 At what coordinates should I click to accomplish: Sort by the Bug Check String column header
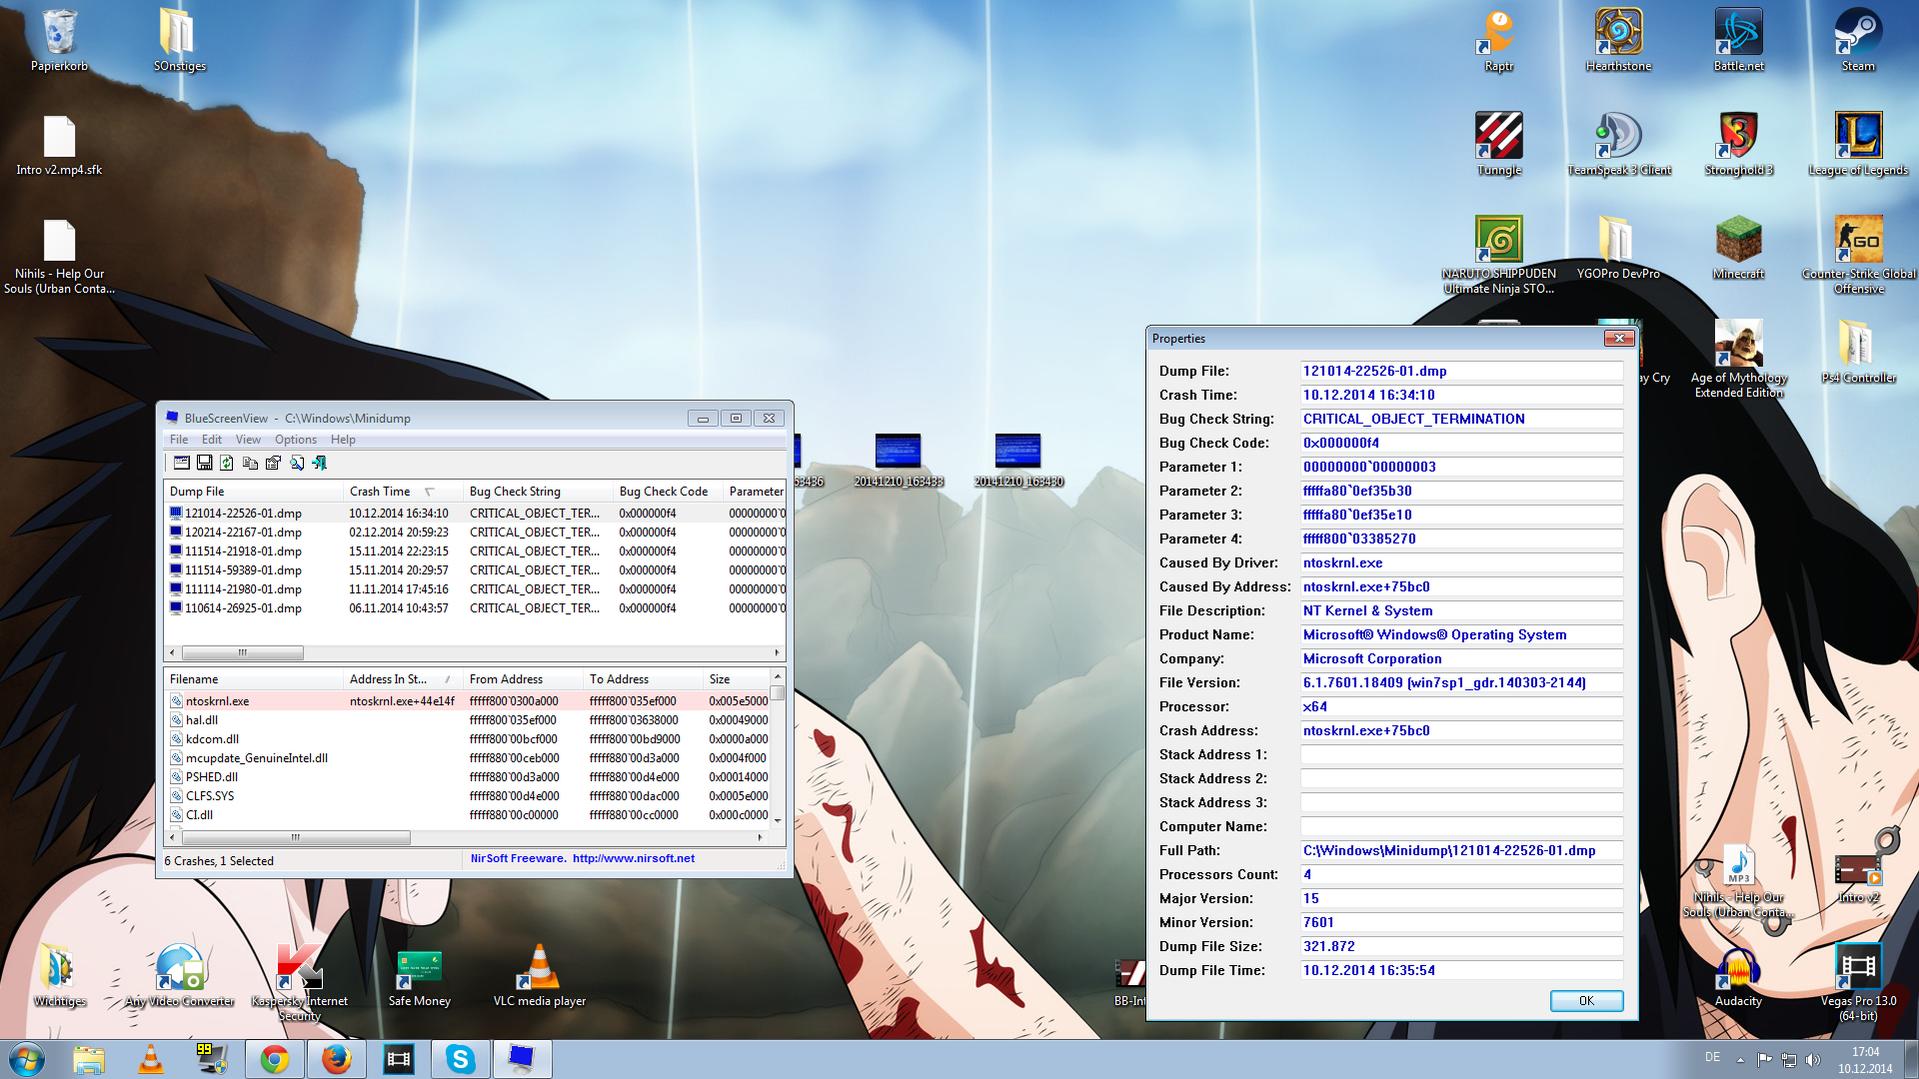538,491
